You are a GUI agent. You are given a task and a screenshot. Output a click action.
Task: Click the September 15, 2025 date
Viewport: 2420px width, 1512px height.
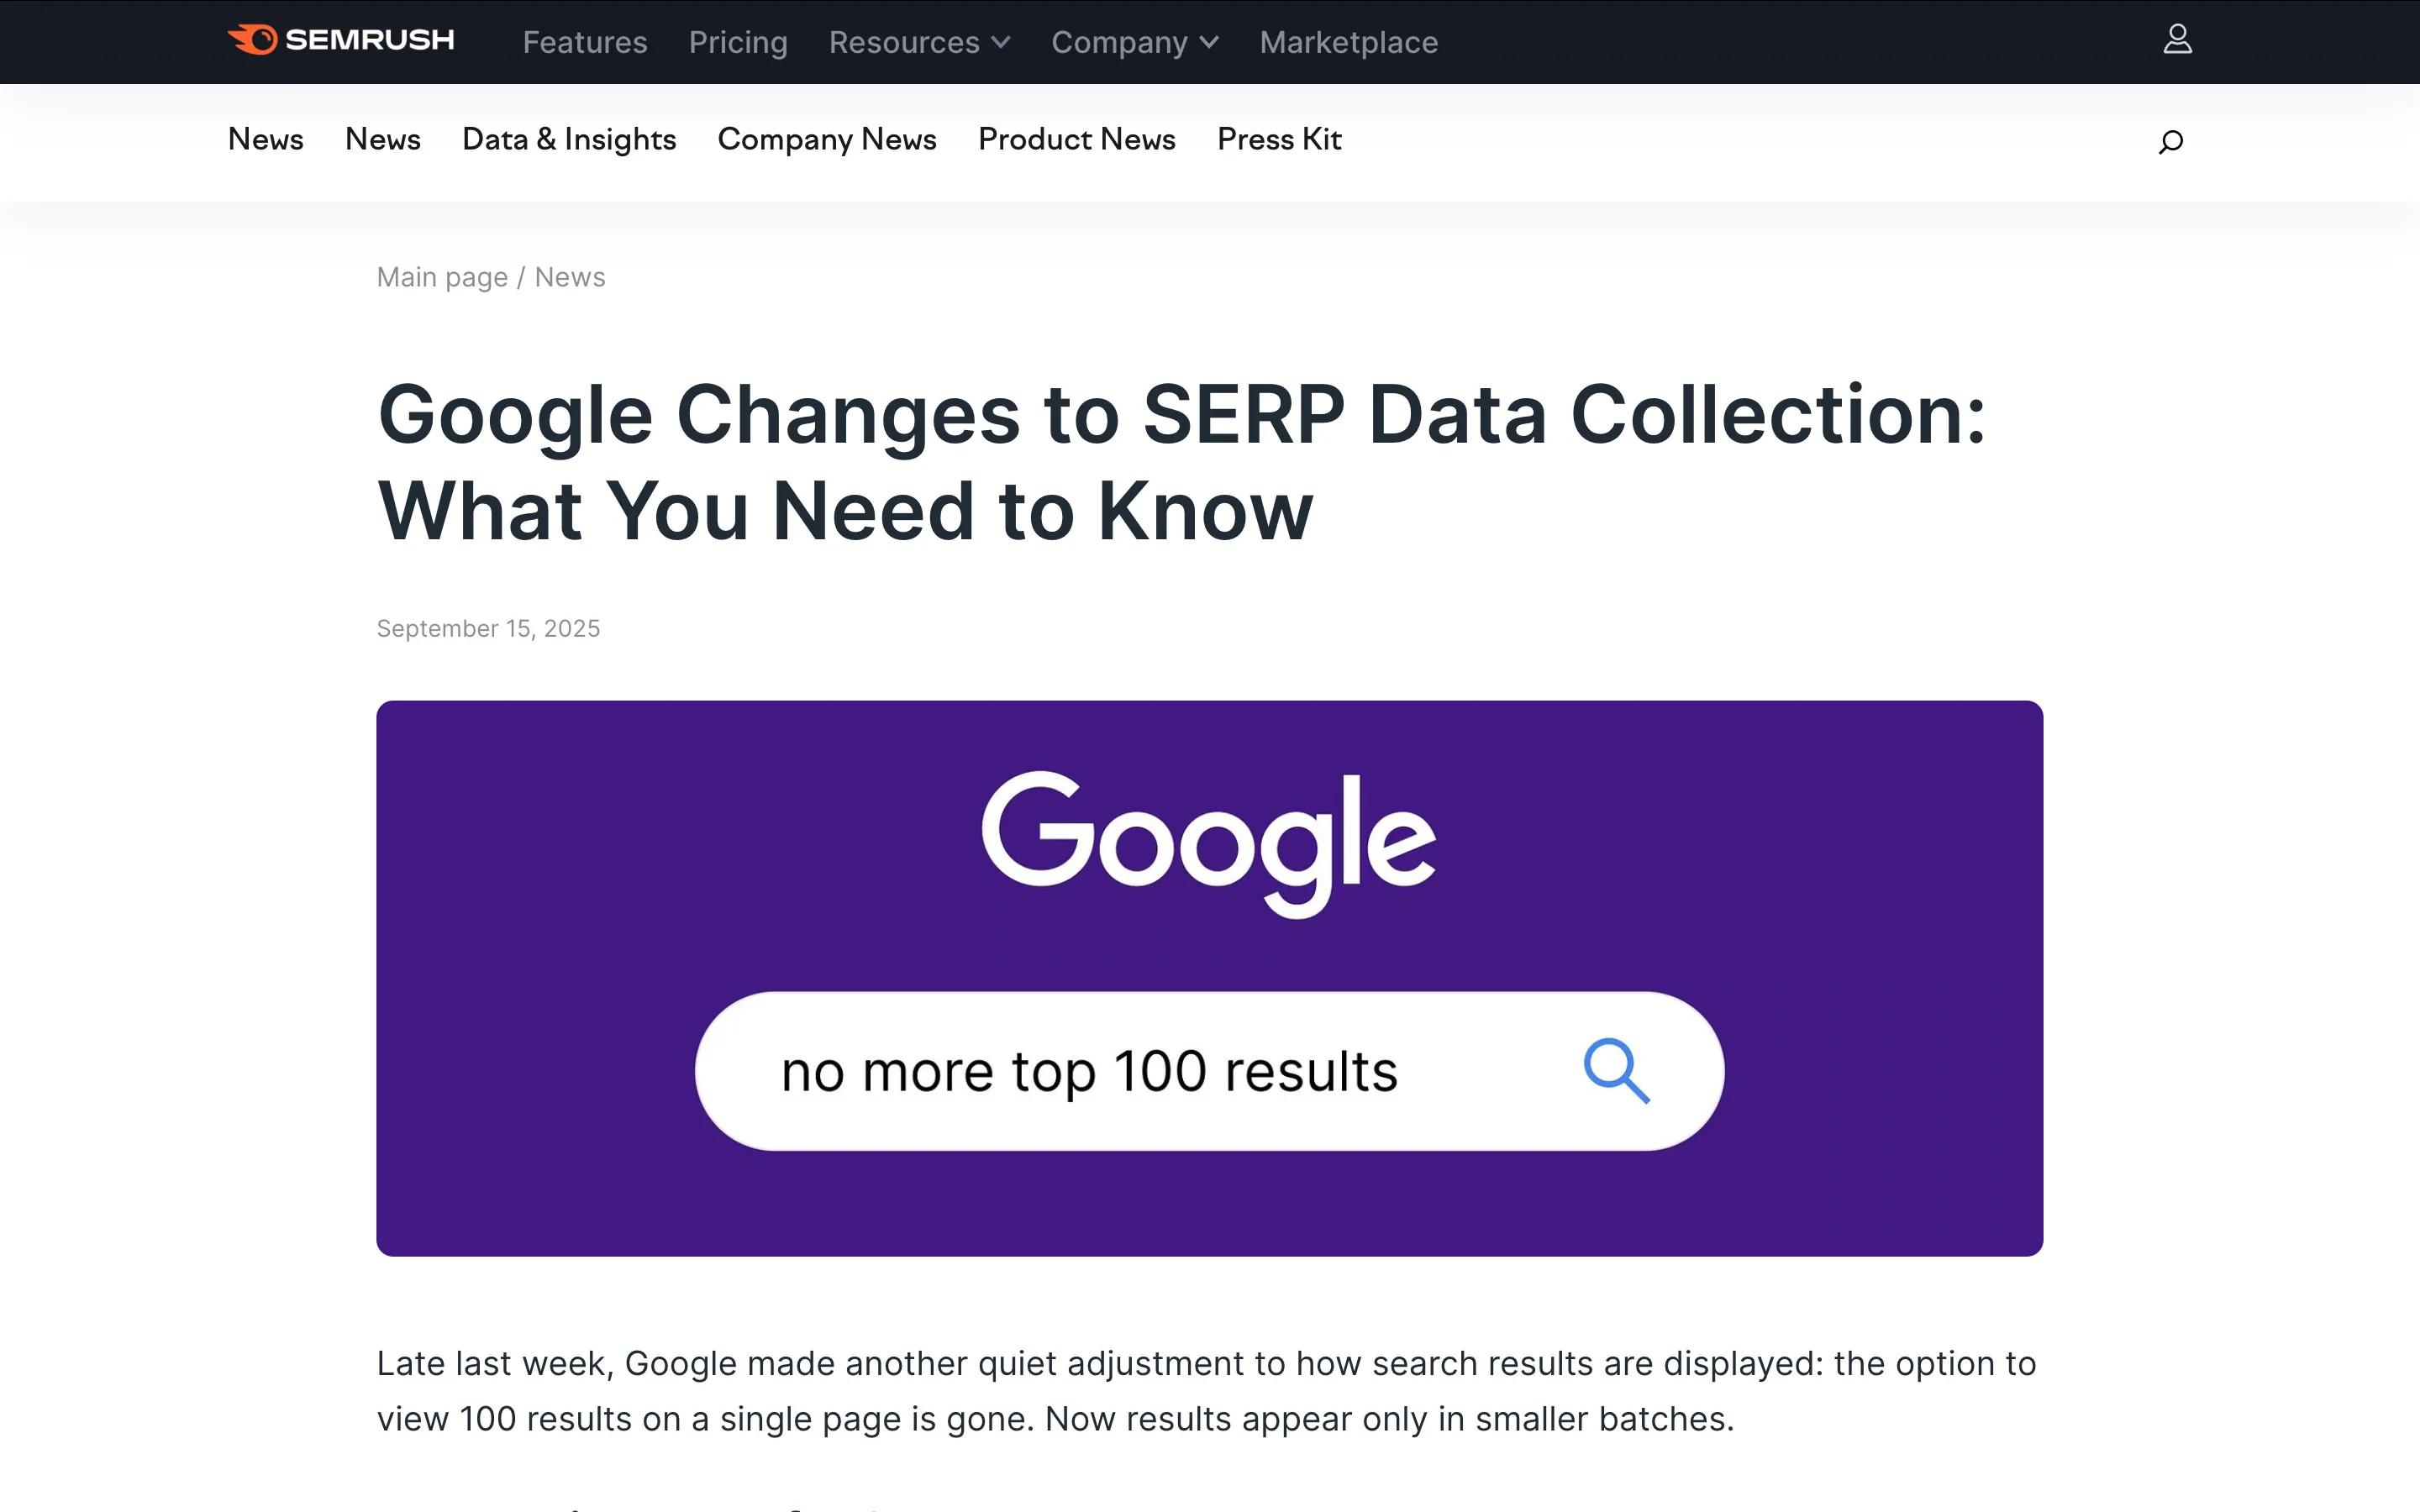click(x=488, y=628)
